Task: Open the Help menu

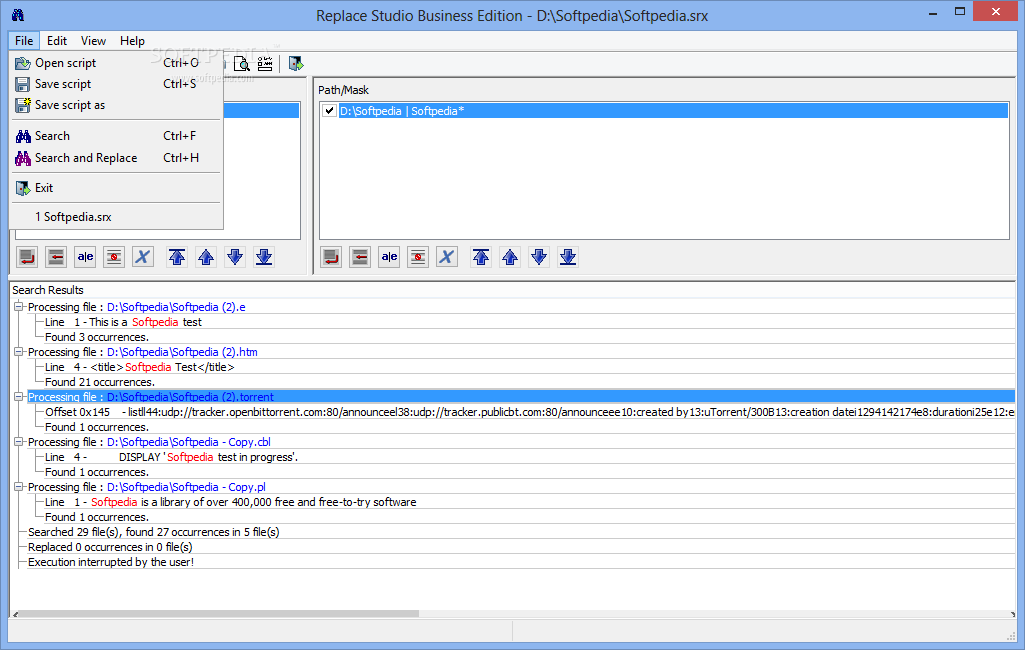Action: [x=132, y=41]
